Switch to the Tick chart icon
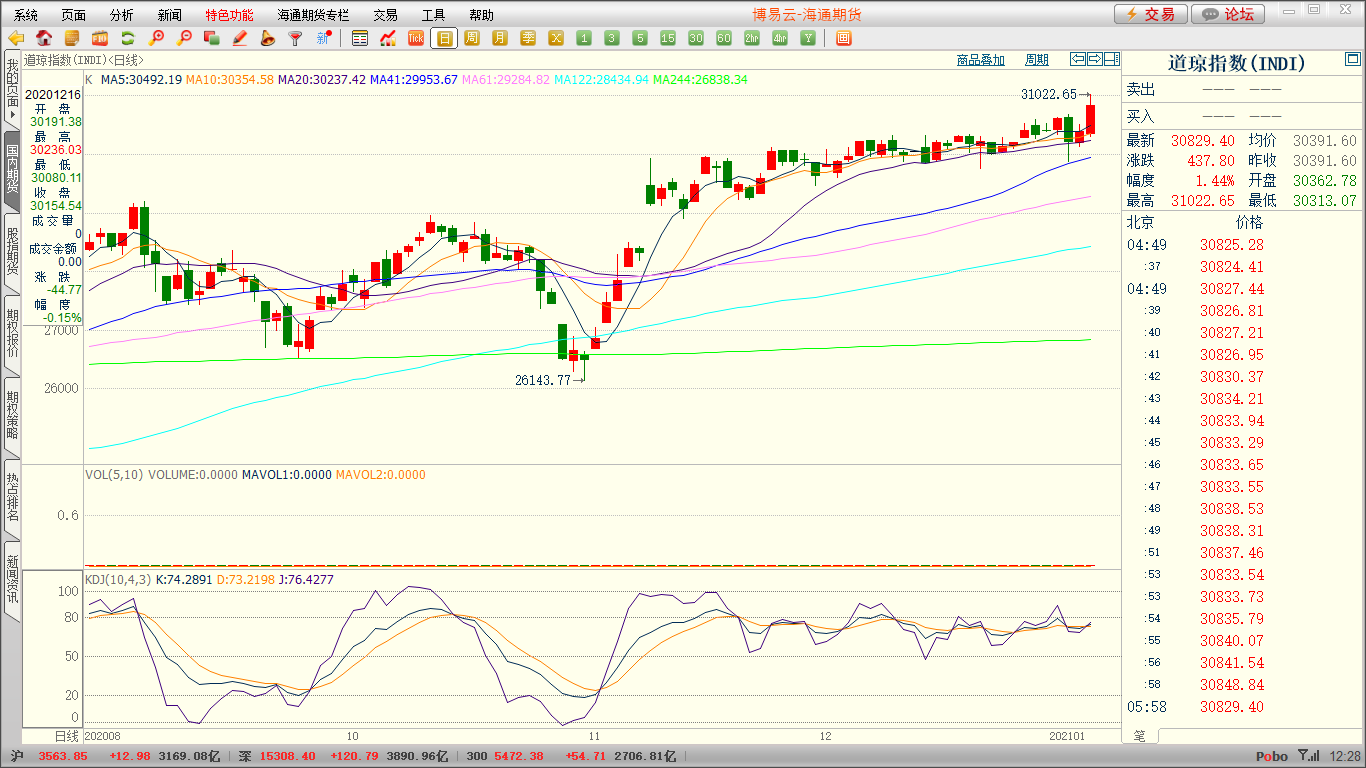1366x768 pixels. pyautogui.click(x=416, y=39)
